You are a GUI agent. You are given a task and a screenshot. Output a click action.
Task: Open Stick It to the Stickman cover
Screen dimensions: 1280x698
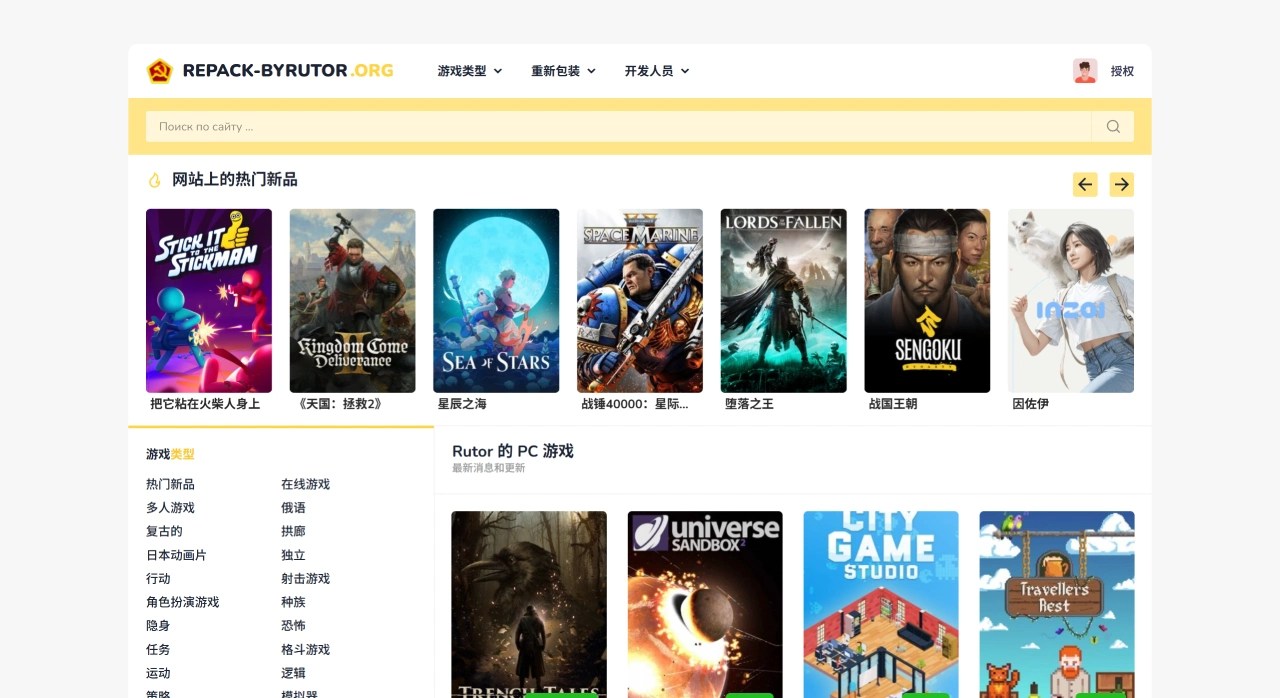point(209,301)
